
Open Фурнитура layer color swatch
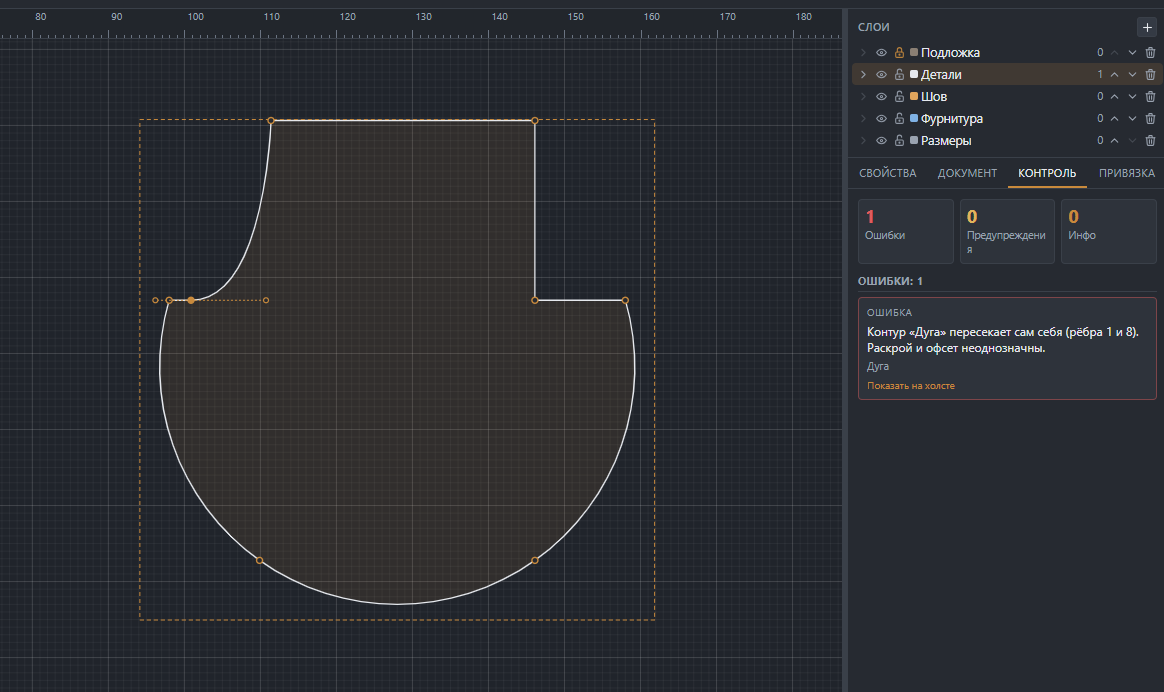[914, 118]
